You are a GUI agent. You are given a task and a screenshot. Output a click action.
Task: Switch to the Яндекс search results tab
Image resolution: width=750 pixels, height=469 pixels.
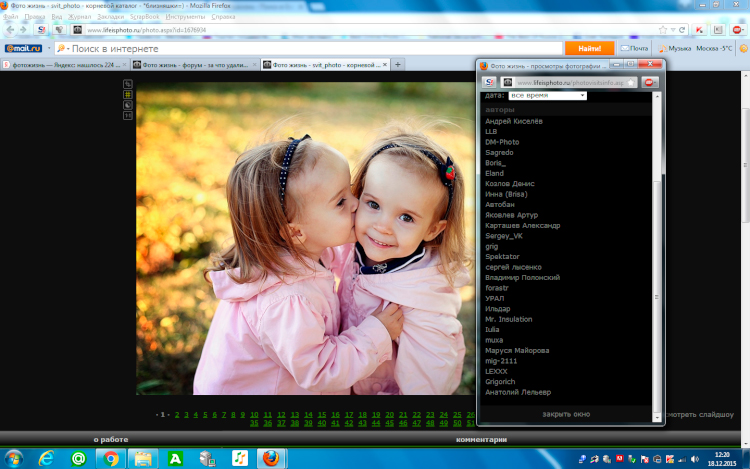(65, 64)
